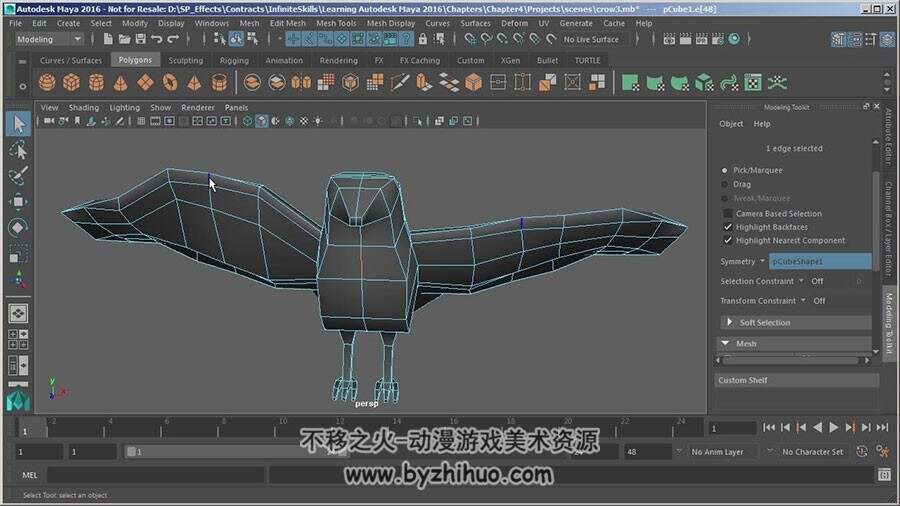The image size is (900, 506).
Task: Click the pCubeShape1 symmetry field
Action: [820, 261]
